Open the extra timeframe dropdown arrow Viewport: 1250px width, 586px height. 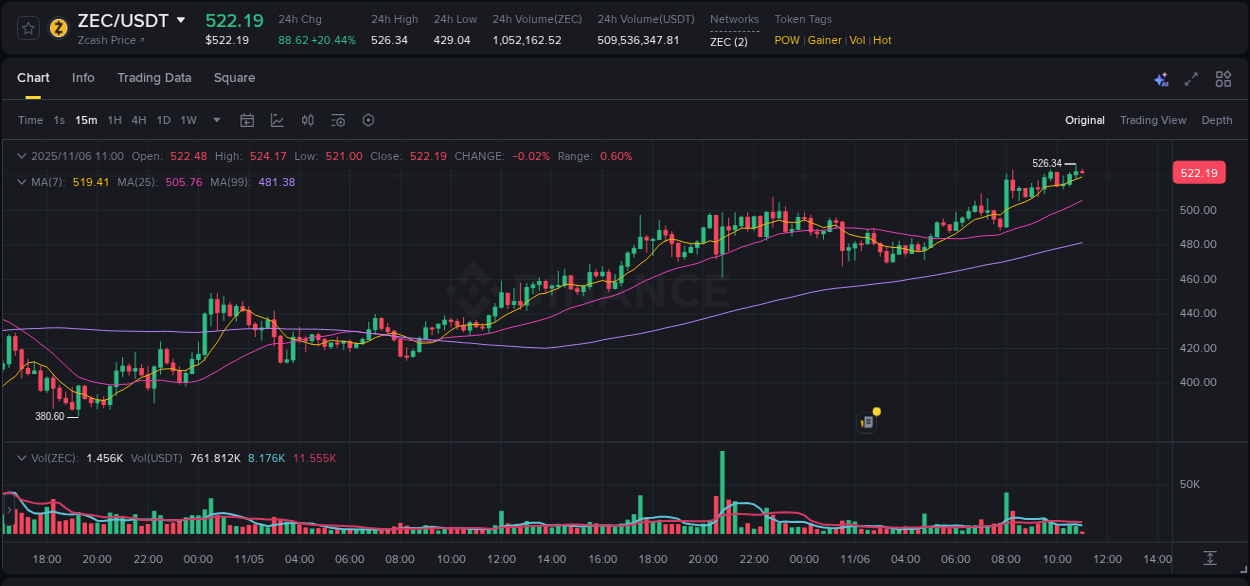(x=216, y=120)
